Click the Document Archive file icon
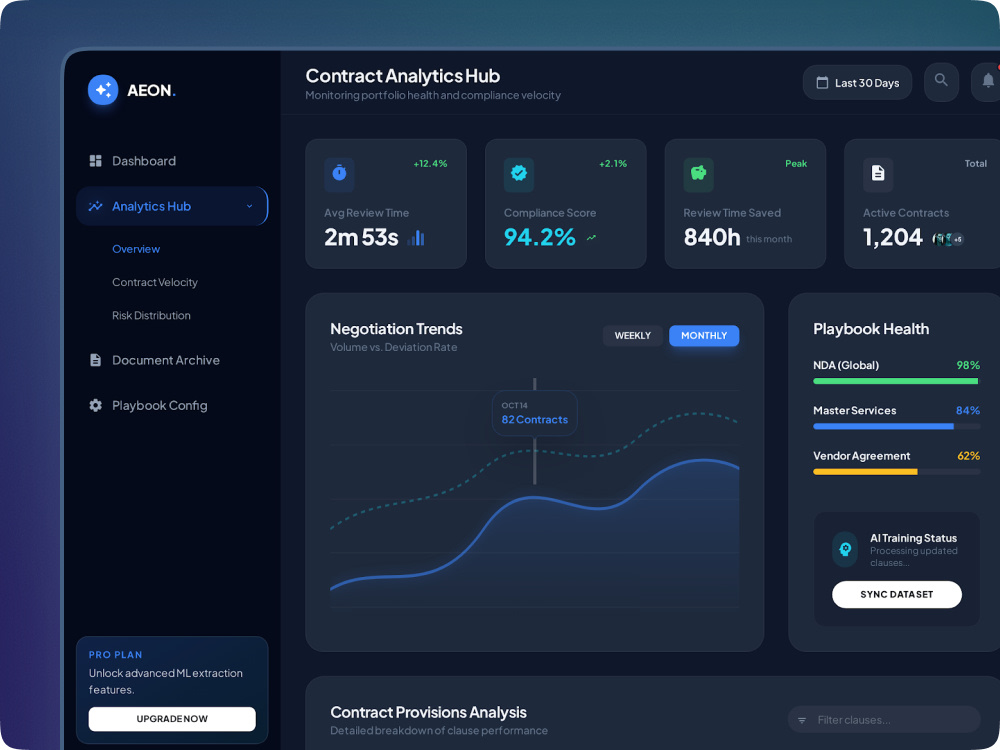This screenshot has height=750, width=1000. [96, 360]
